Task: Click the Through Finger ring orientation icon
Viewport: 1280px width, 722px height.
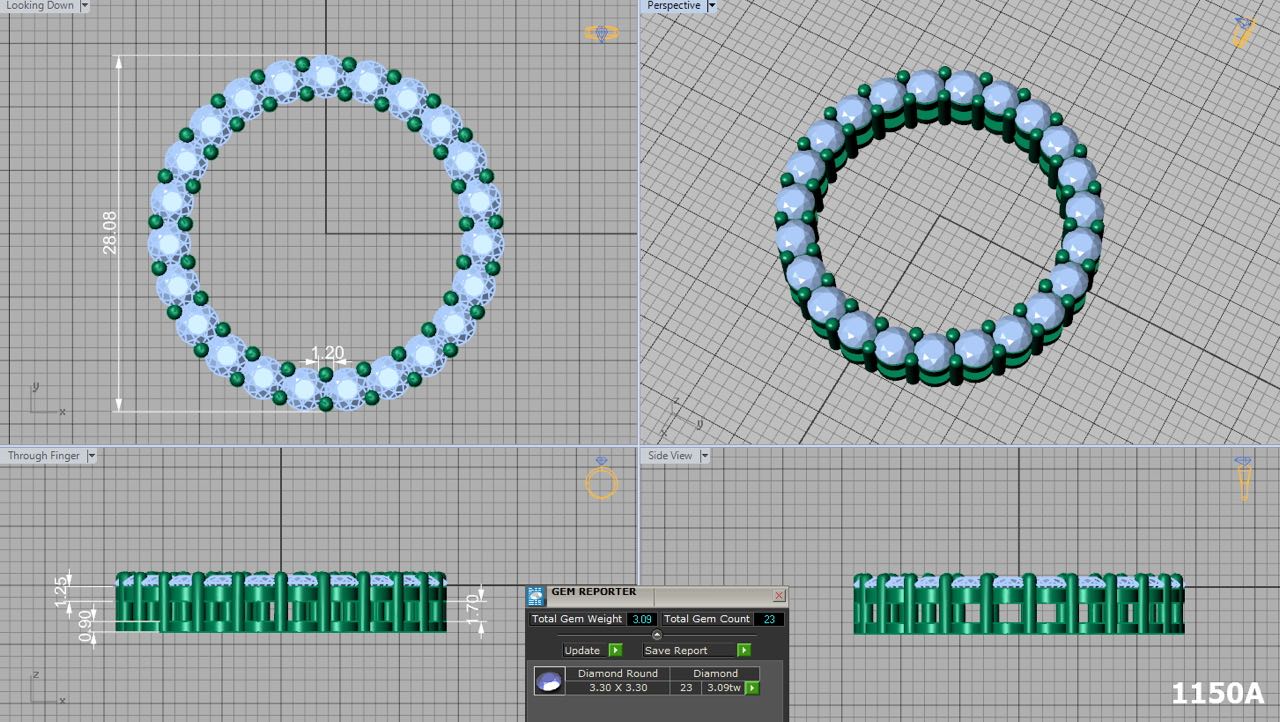Action: (x=601, y=481)
